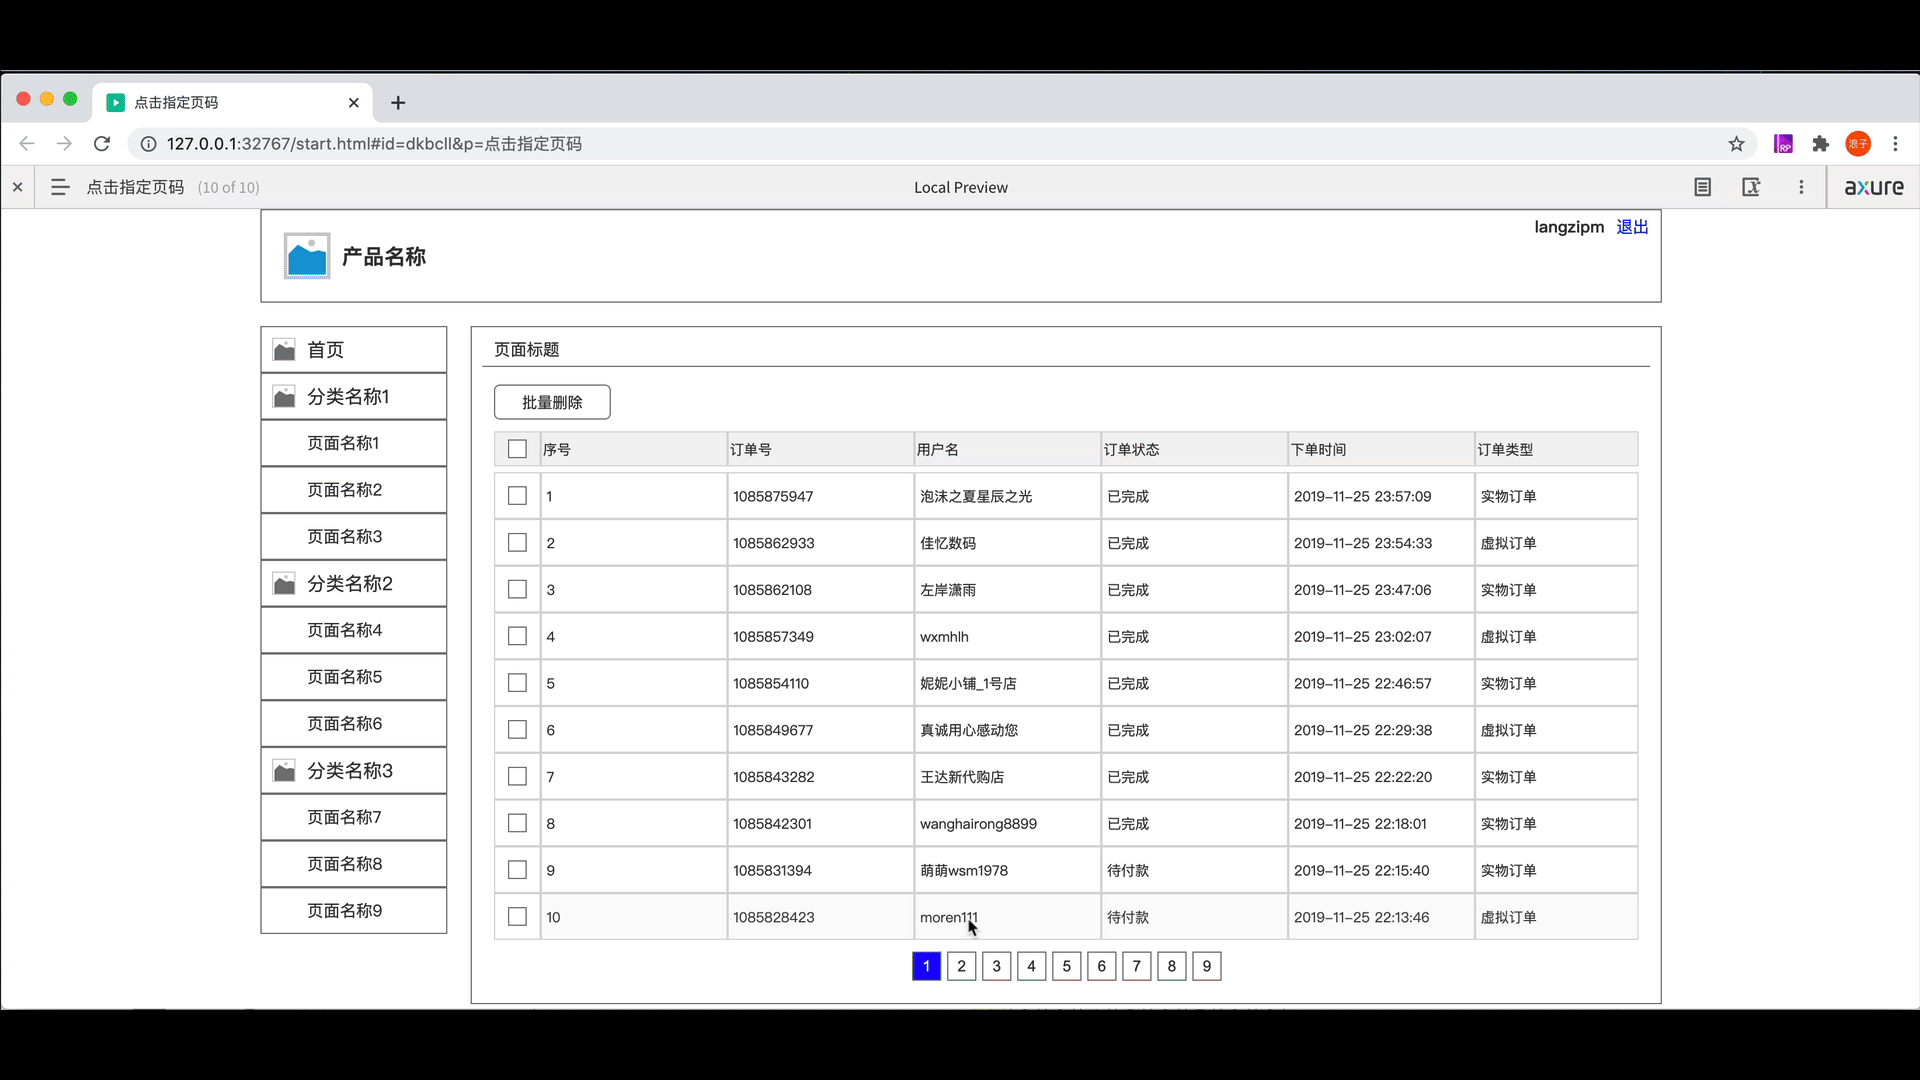Screen dimensions: 1920x1080
Task: Open 页面名称9 in the sidebar
Action: tap(354, 911)
